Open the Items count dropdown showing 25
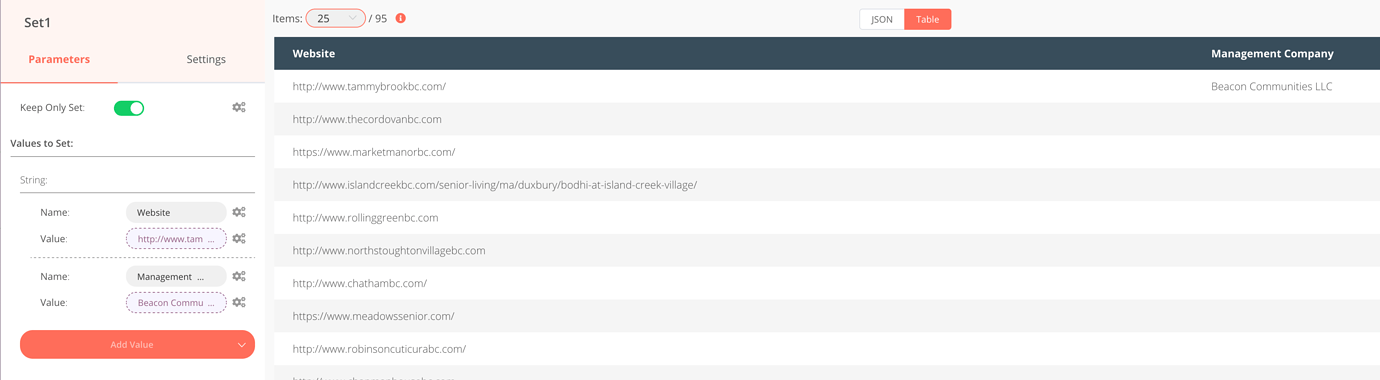The image size is (1380, 380). pyautogui.click(x=335, y=18)
